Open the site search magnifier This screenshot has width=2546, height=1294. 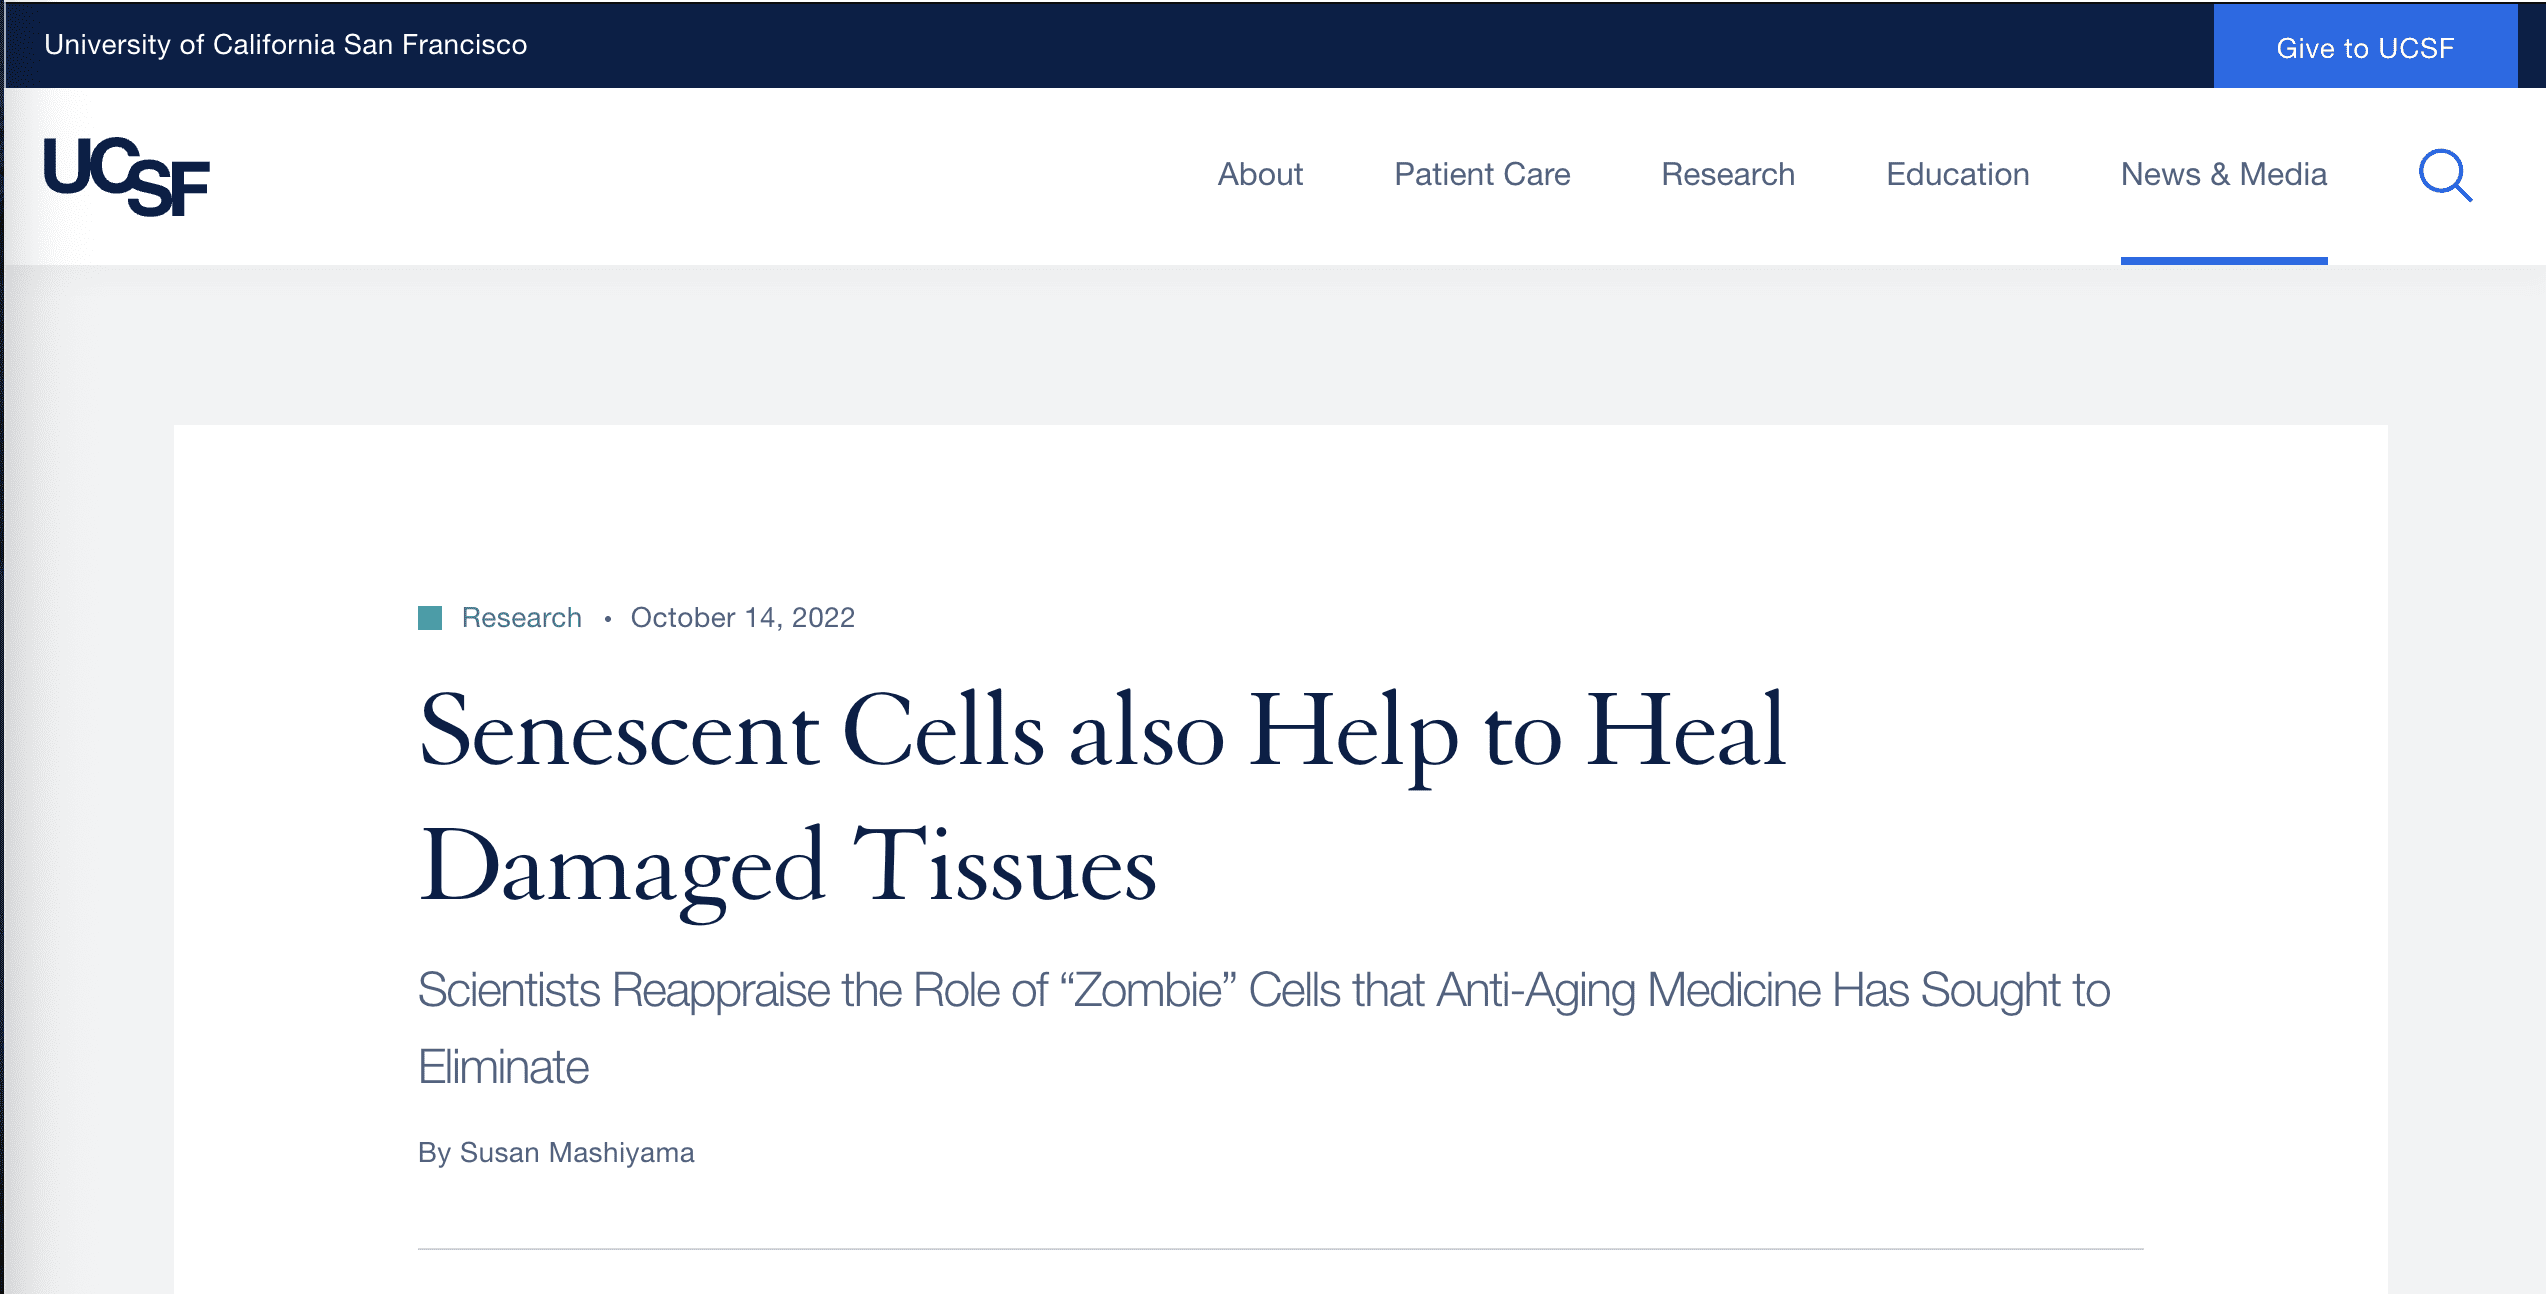coord(2444,176)
